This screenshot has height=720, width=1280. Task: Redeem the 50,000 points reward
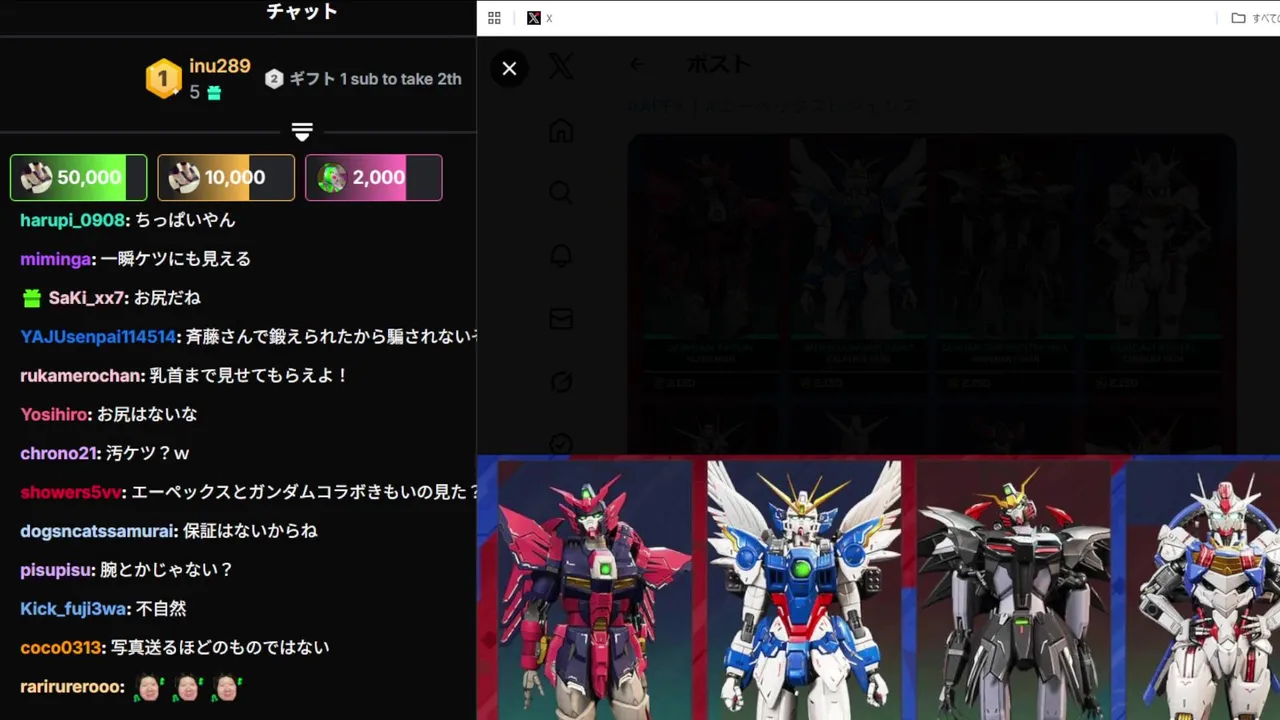pos(78,177)
